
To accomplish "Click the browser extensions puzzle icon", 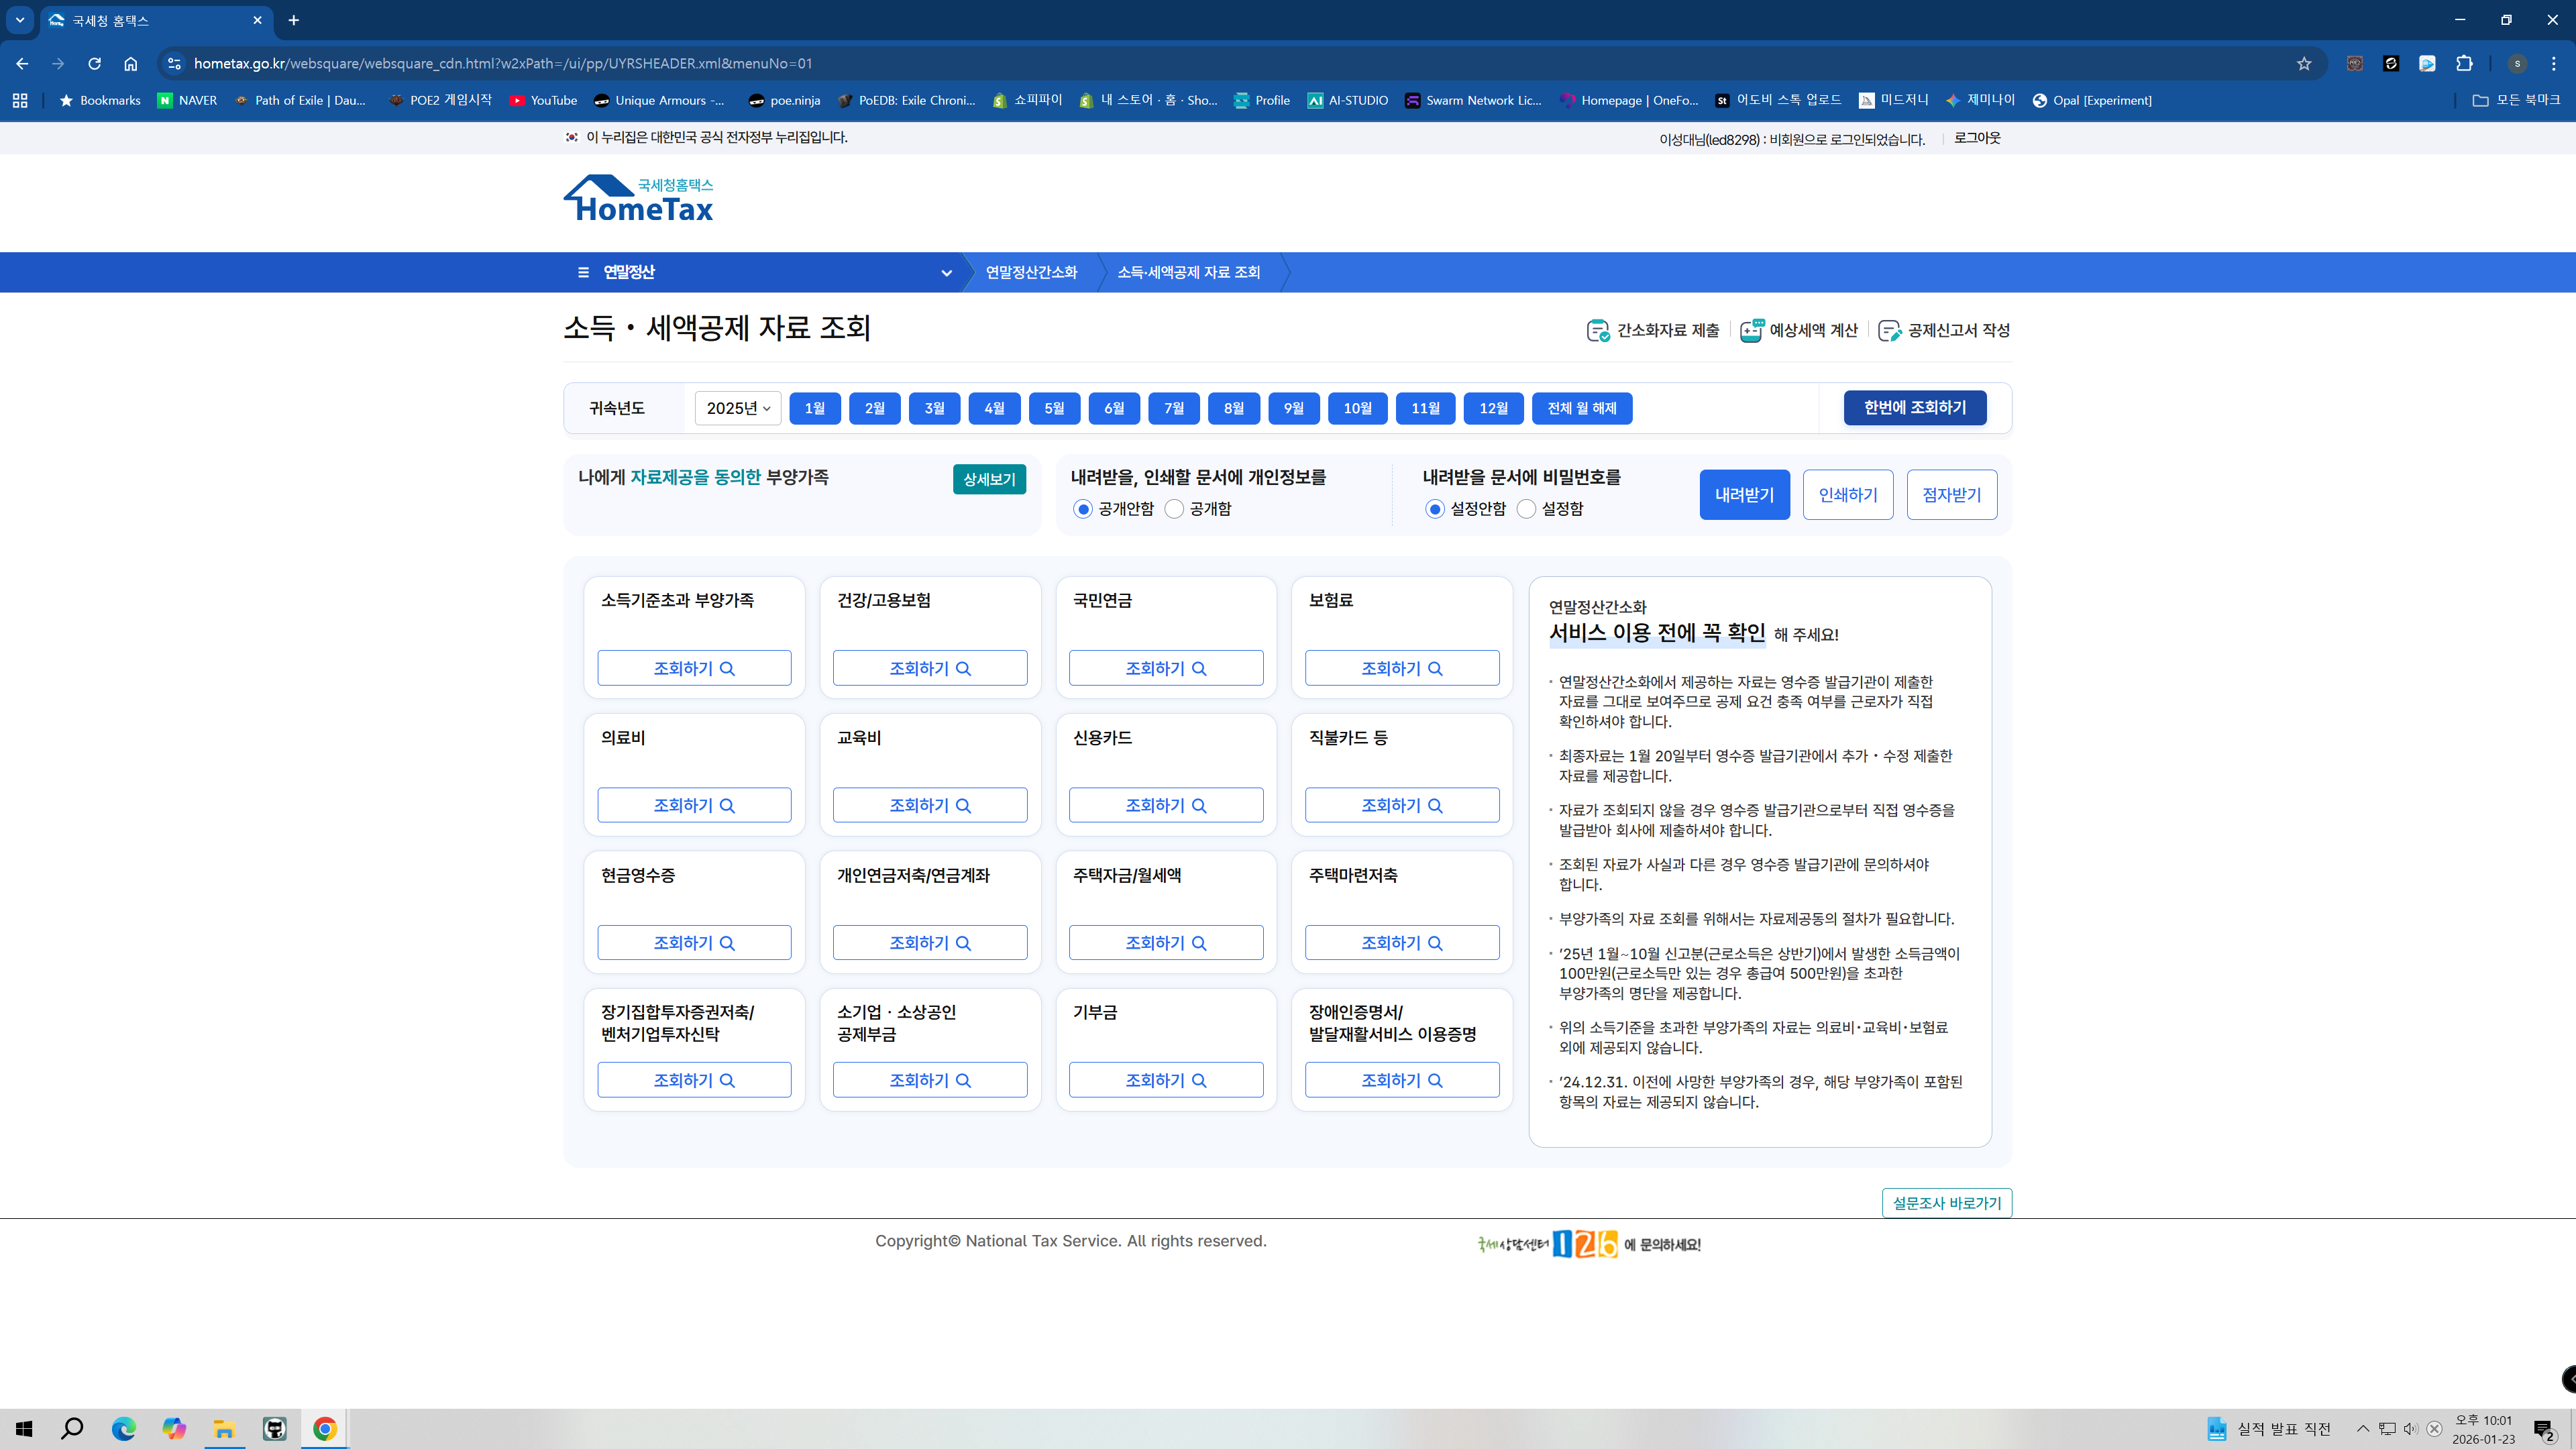I will [x=2464, y=62].
